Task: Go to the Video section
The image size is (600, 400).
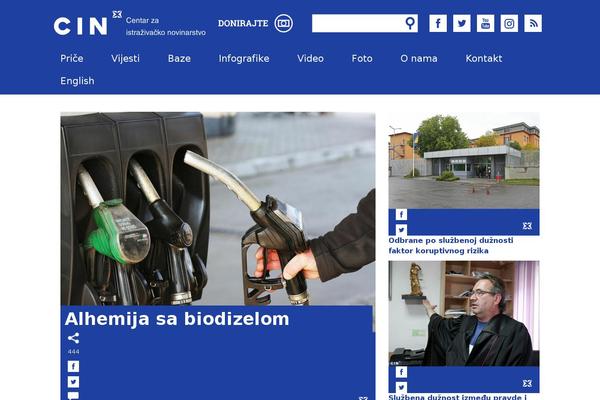Action: (x=310, y=58)
